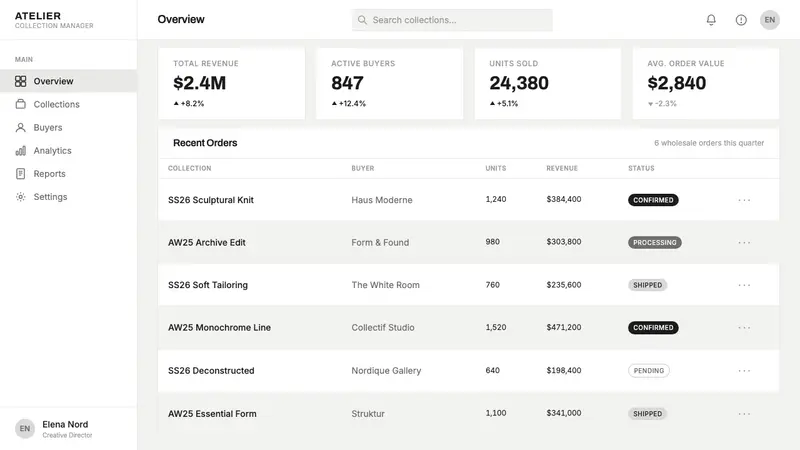This screenshot has height=450, width=800.
Task: Click the Confirmed badge for Haus Moderne
Action: (x=653, y=200)
